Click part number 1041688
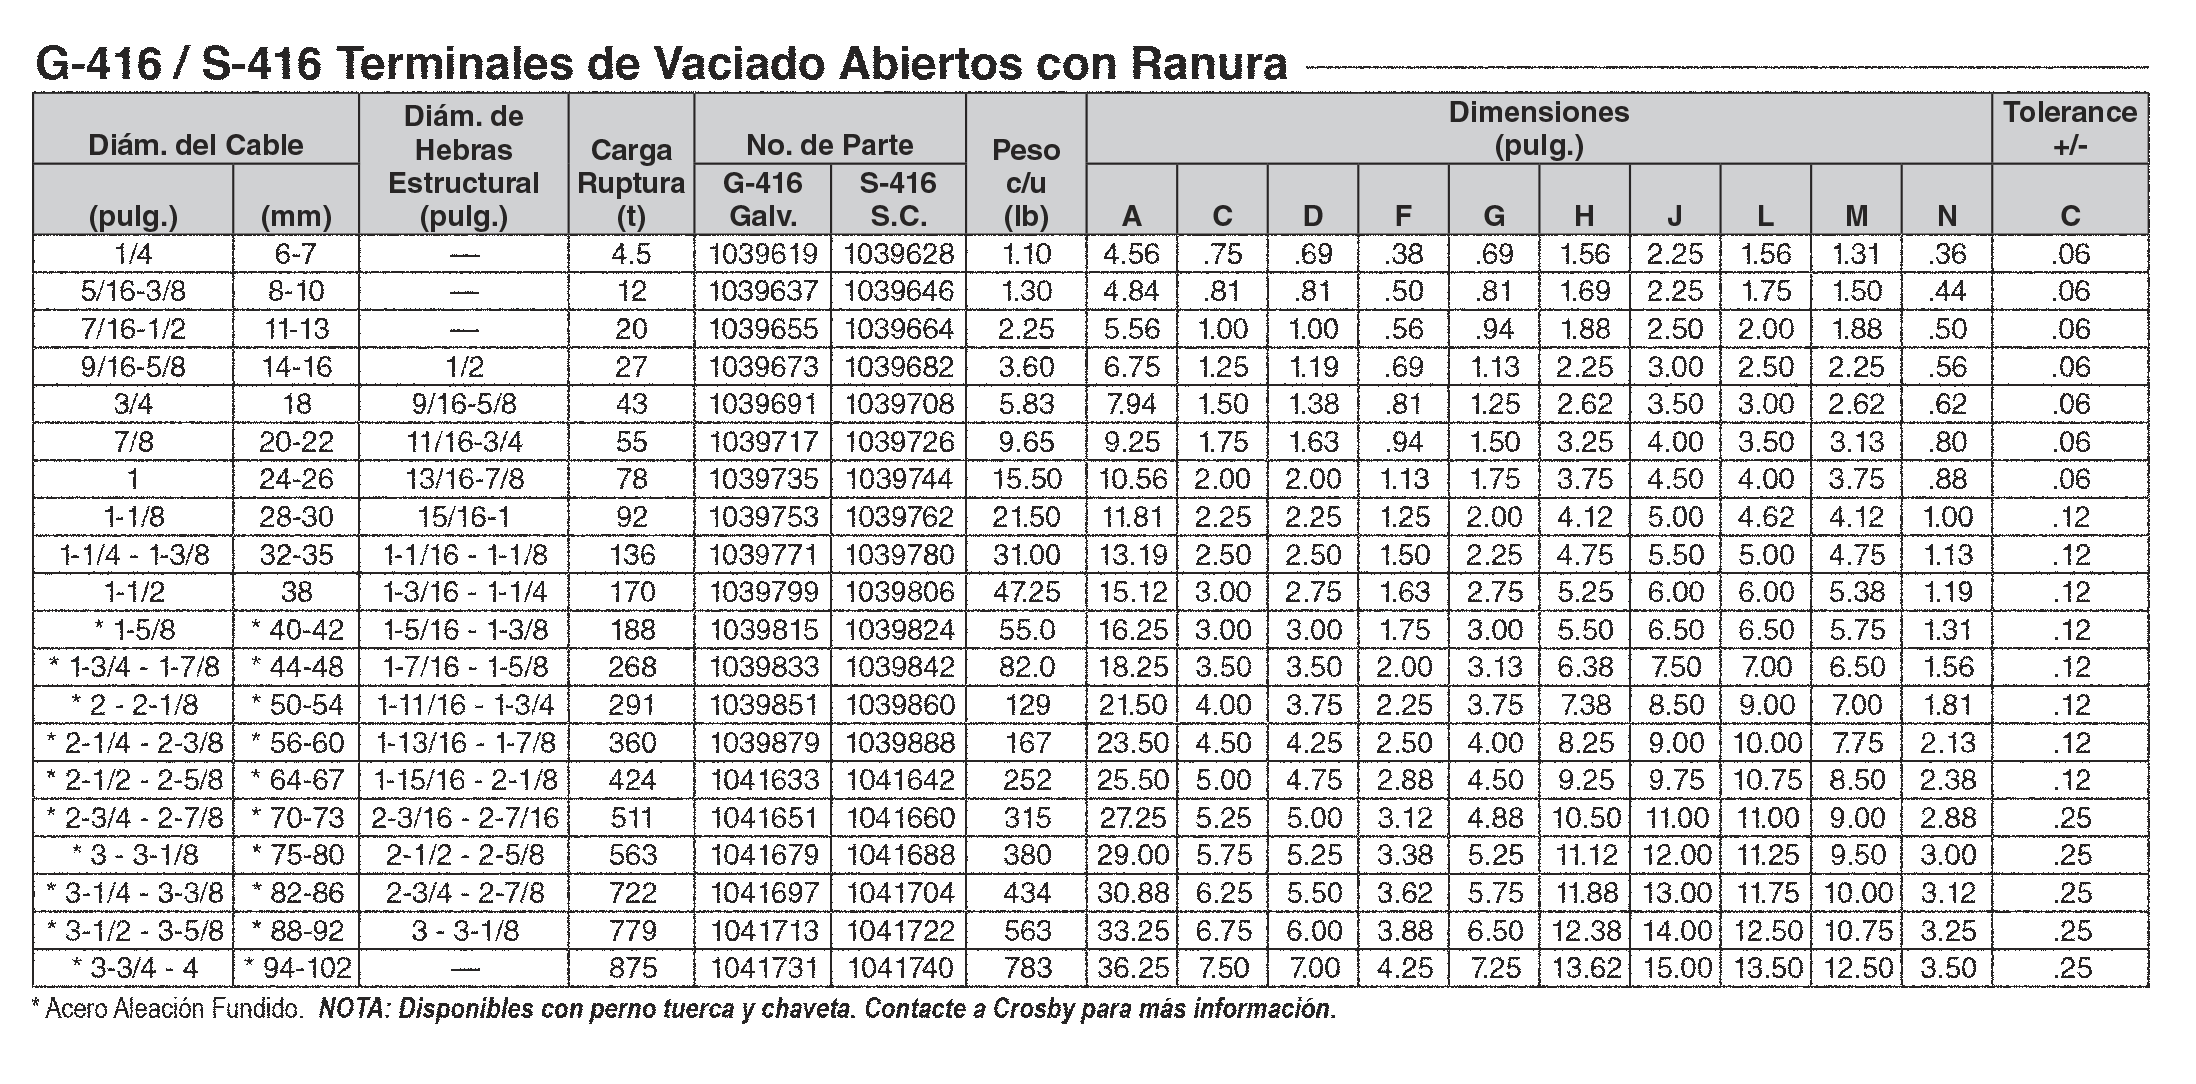 click(x=899, y=856)
